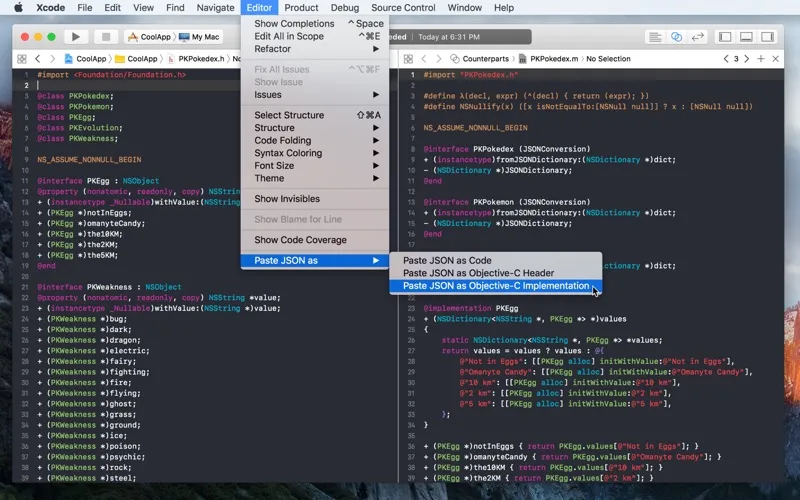Expand the Font Size submenu
This screenshot has height=500, width=800.
(x=315, y=166)
